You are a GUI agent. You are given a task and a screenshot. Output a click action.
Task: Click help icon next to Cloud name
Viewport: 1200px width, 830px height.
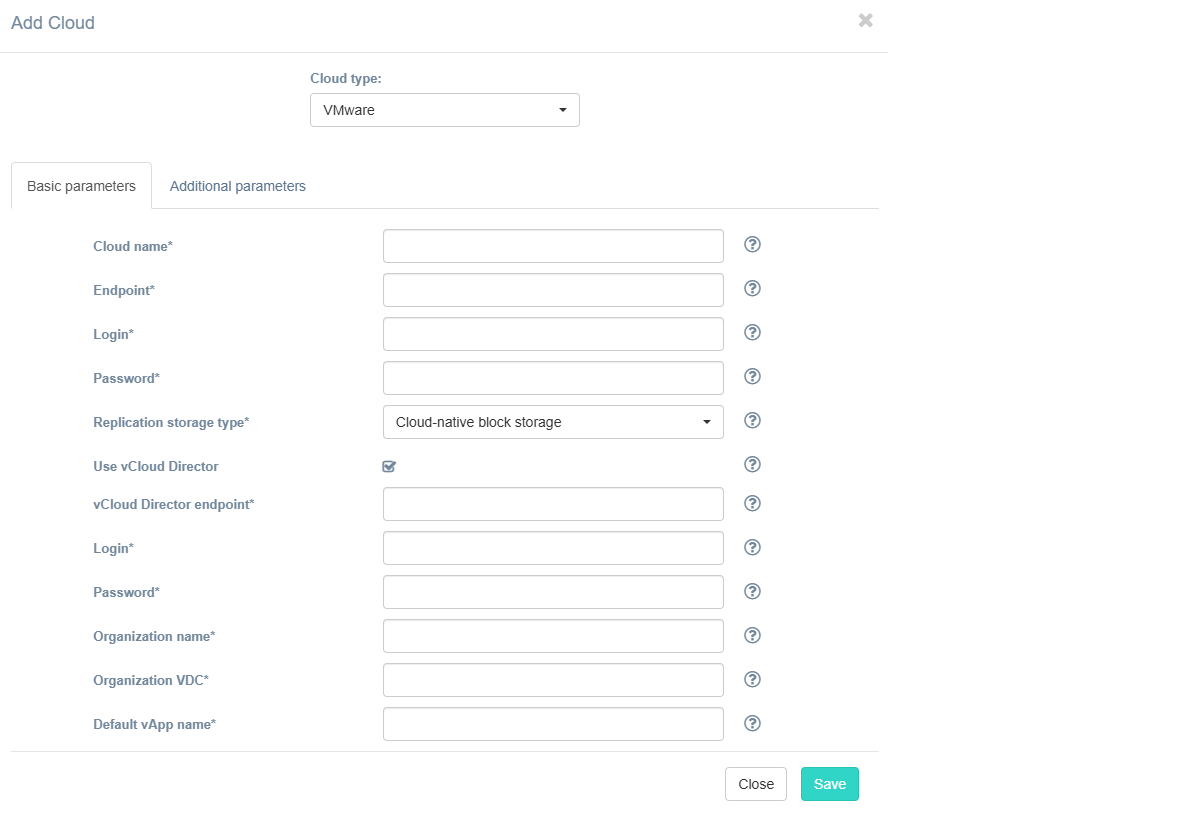pos(753,245)
